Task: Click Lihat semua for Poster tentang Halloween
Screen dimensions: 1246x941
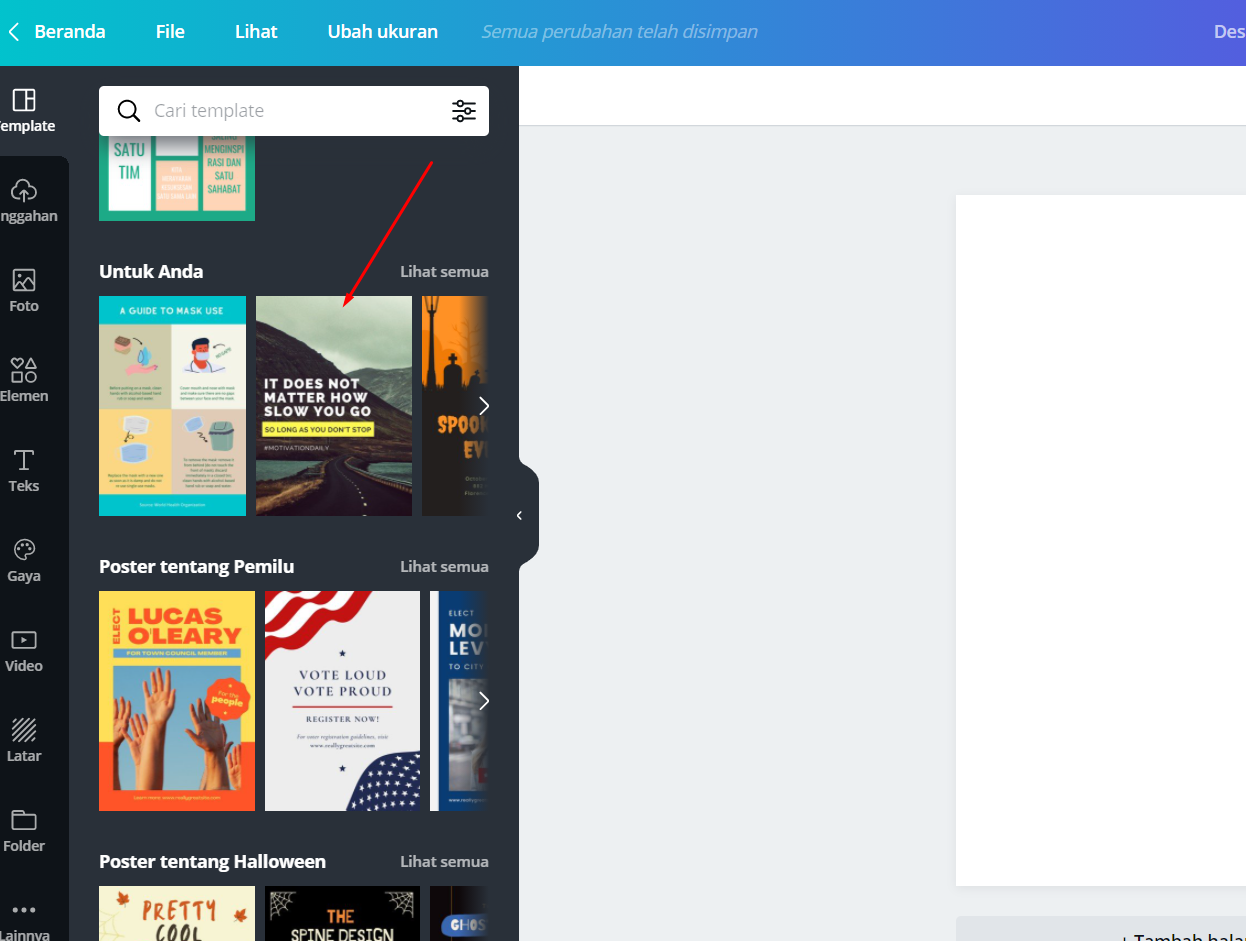Action: [x=444, y=861]
